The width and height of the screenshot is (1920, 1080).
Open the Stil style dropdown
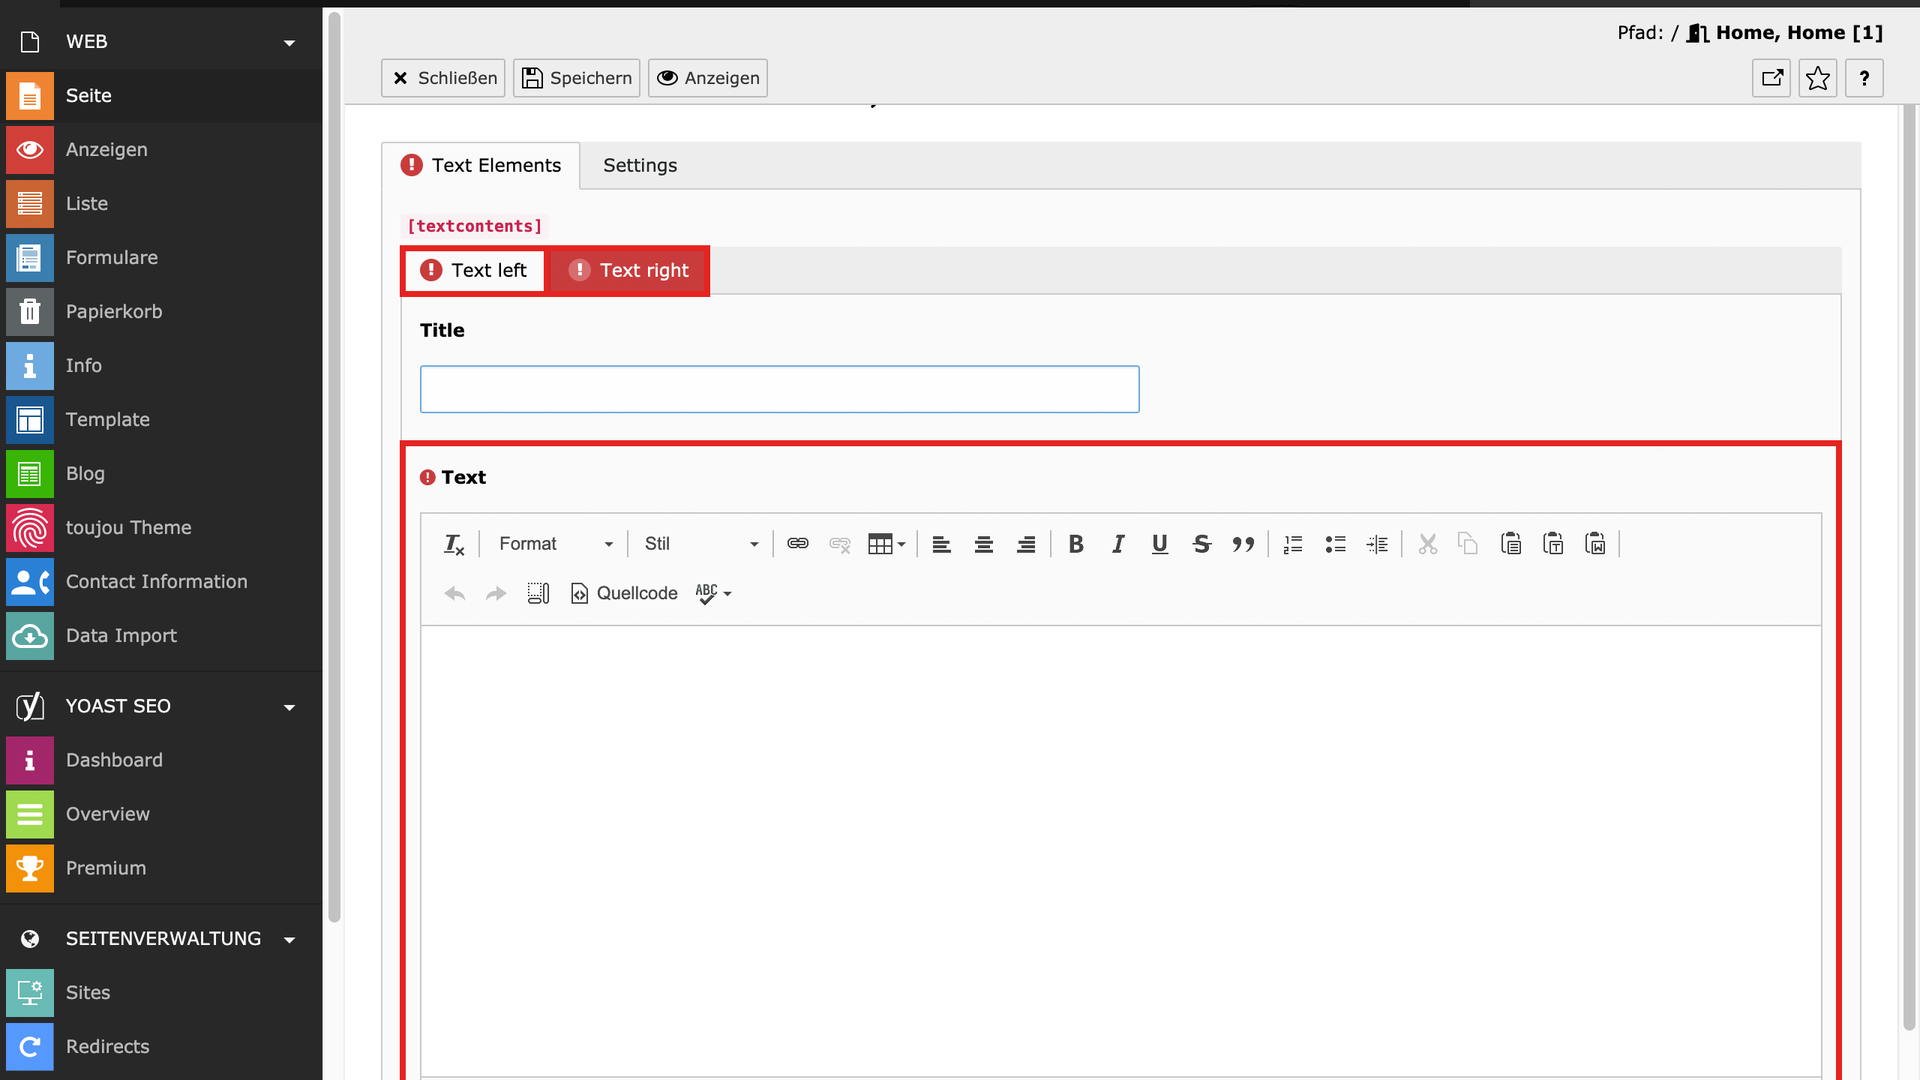click(701, 544)
